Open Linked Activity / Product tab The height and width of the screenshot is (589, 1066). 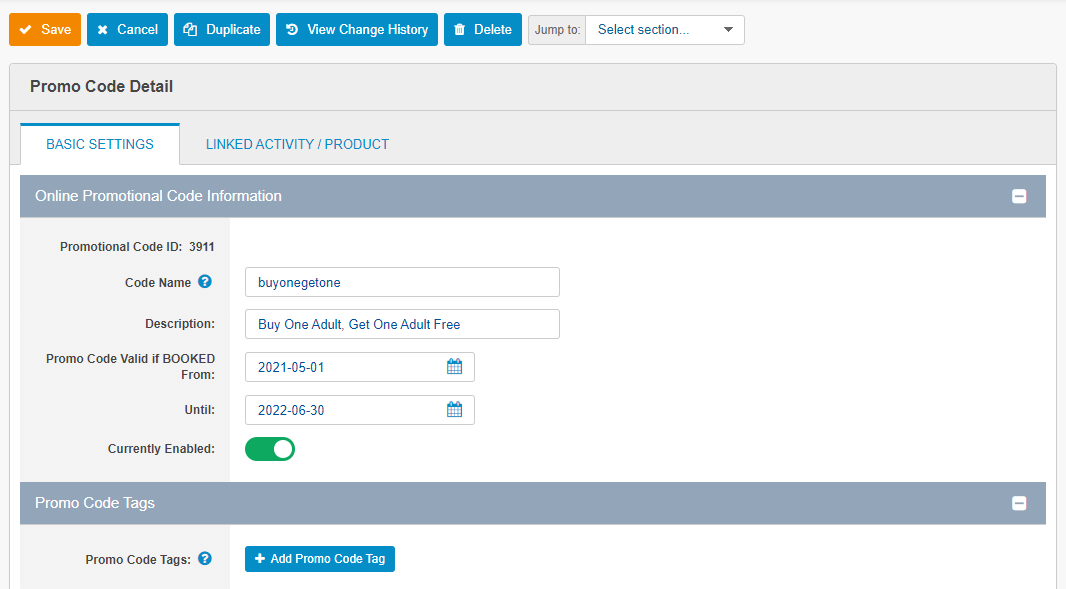(297, 144)
